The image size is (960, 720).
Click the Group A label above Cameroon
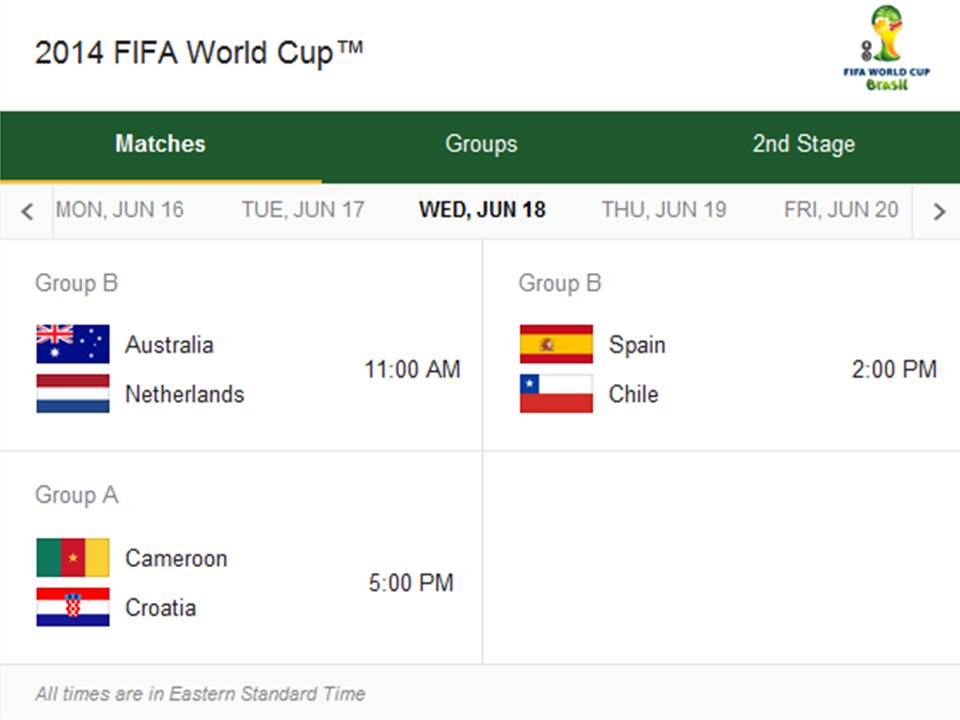coord(76,495)
